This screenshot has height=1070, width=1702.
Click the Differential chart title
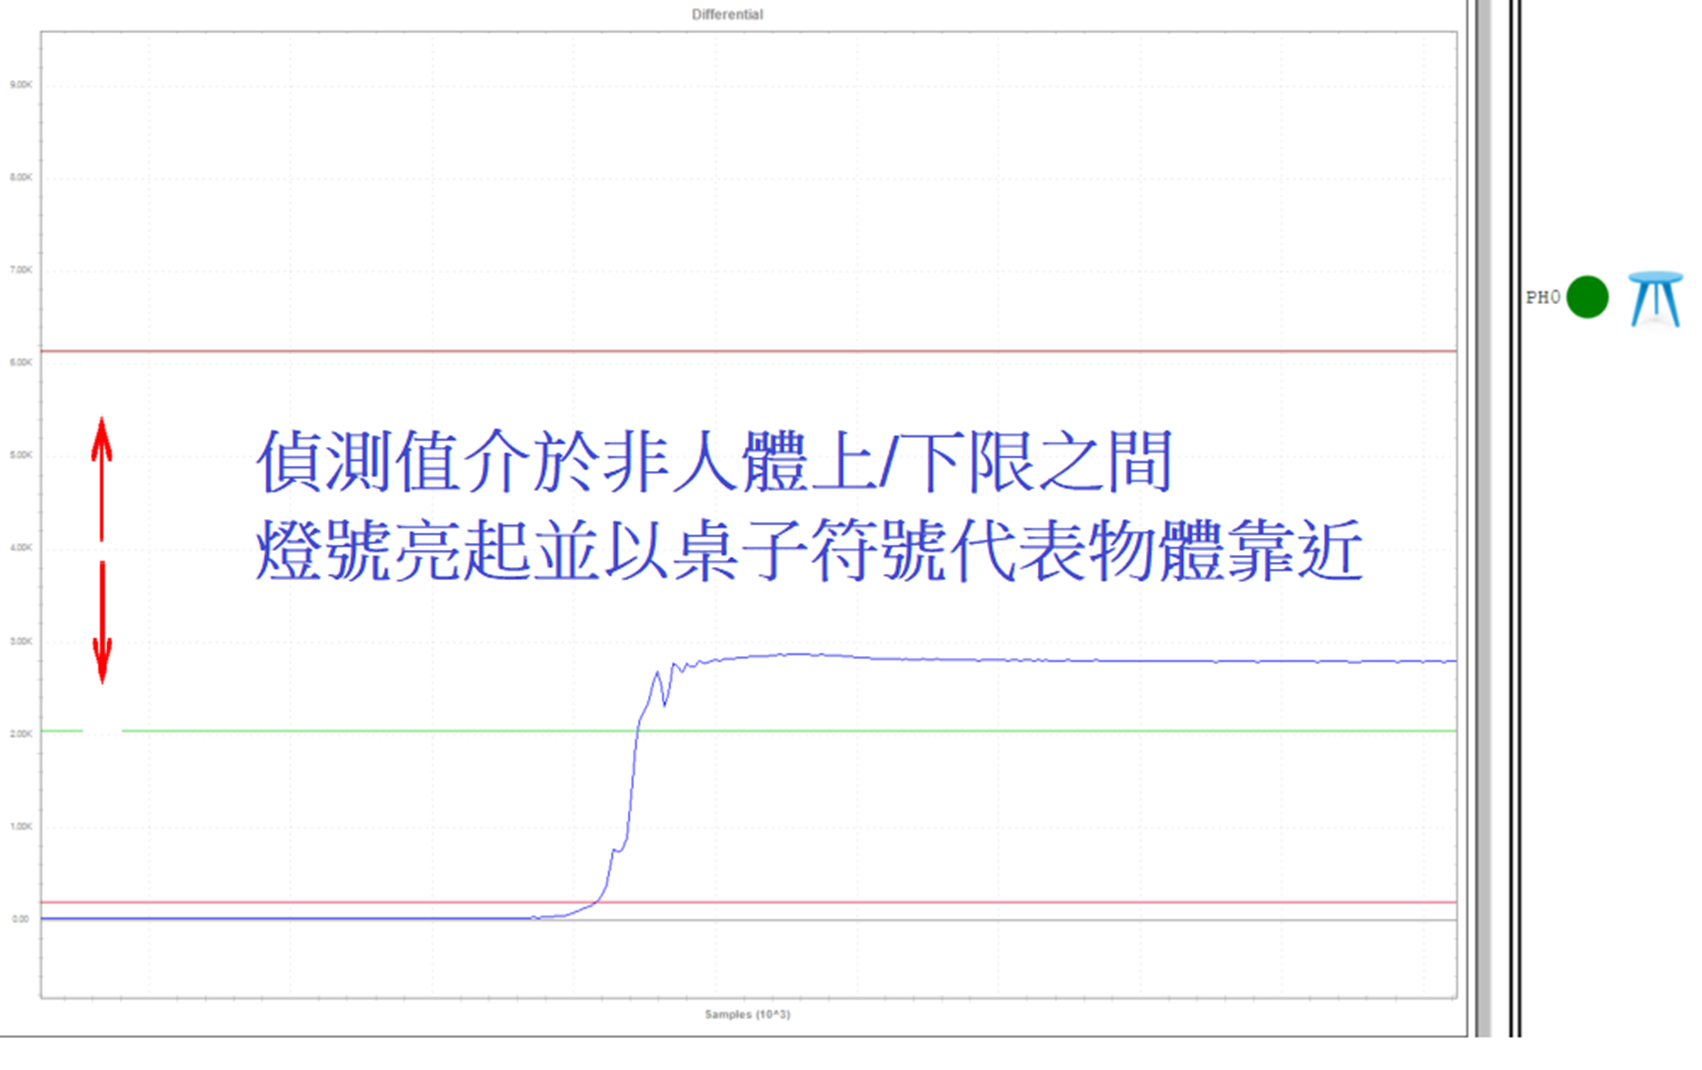(x=727, y=14)
